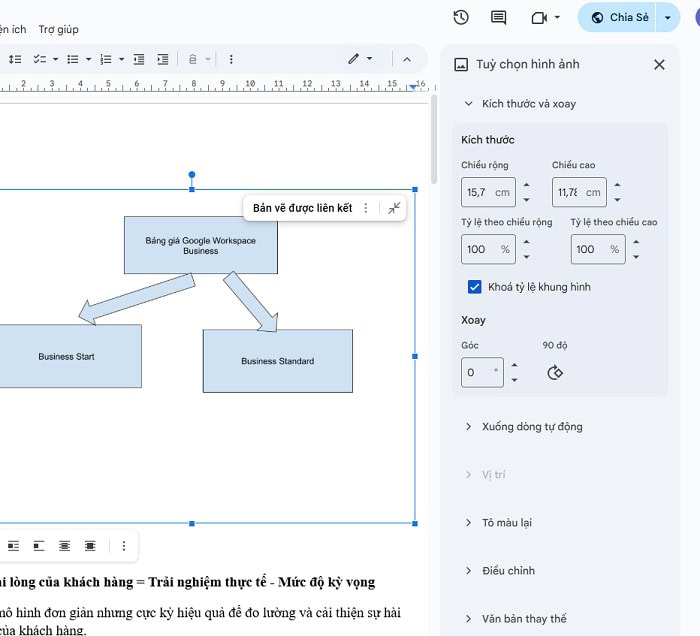Image resolution: width=700 pixels, height=636 pixels.
Task: Click the increase indent icon
Action: [163, 59]
